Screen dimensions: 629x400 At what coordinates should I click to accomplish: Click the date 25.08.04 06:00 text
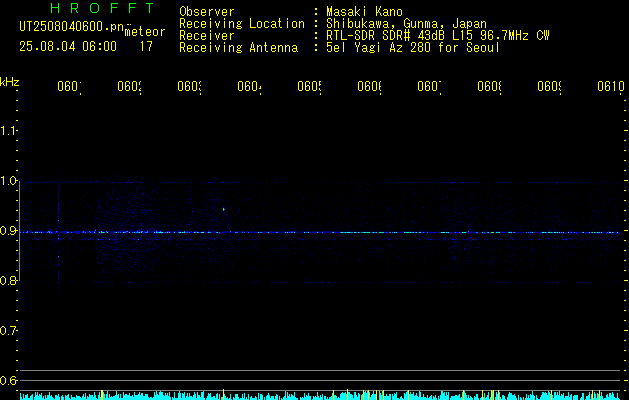click(x=68, y=47)
